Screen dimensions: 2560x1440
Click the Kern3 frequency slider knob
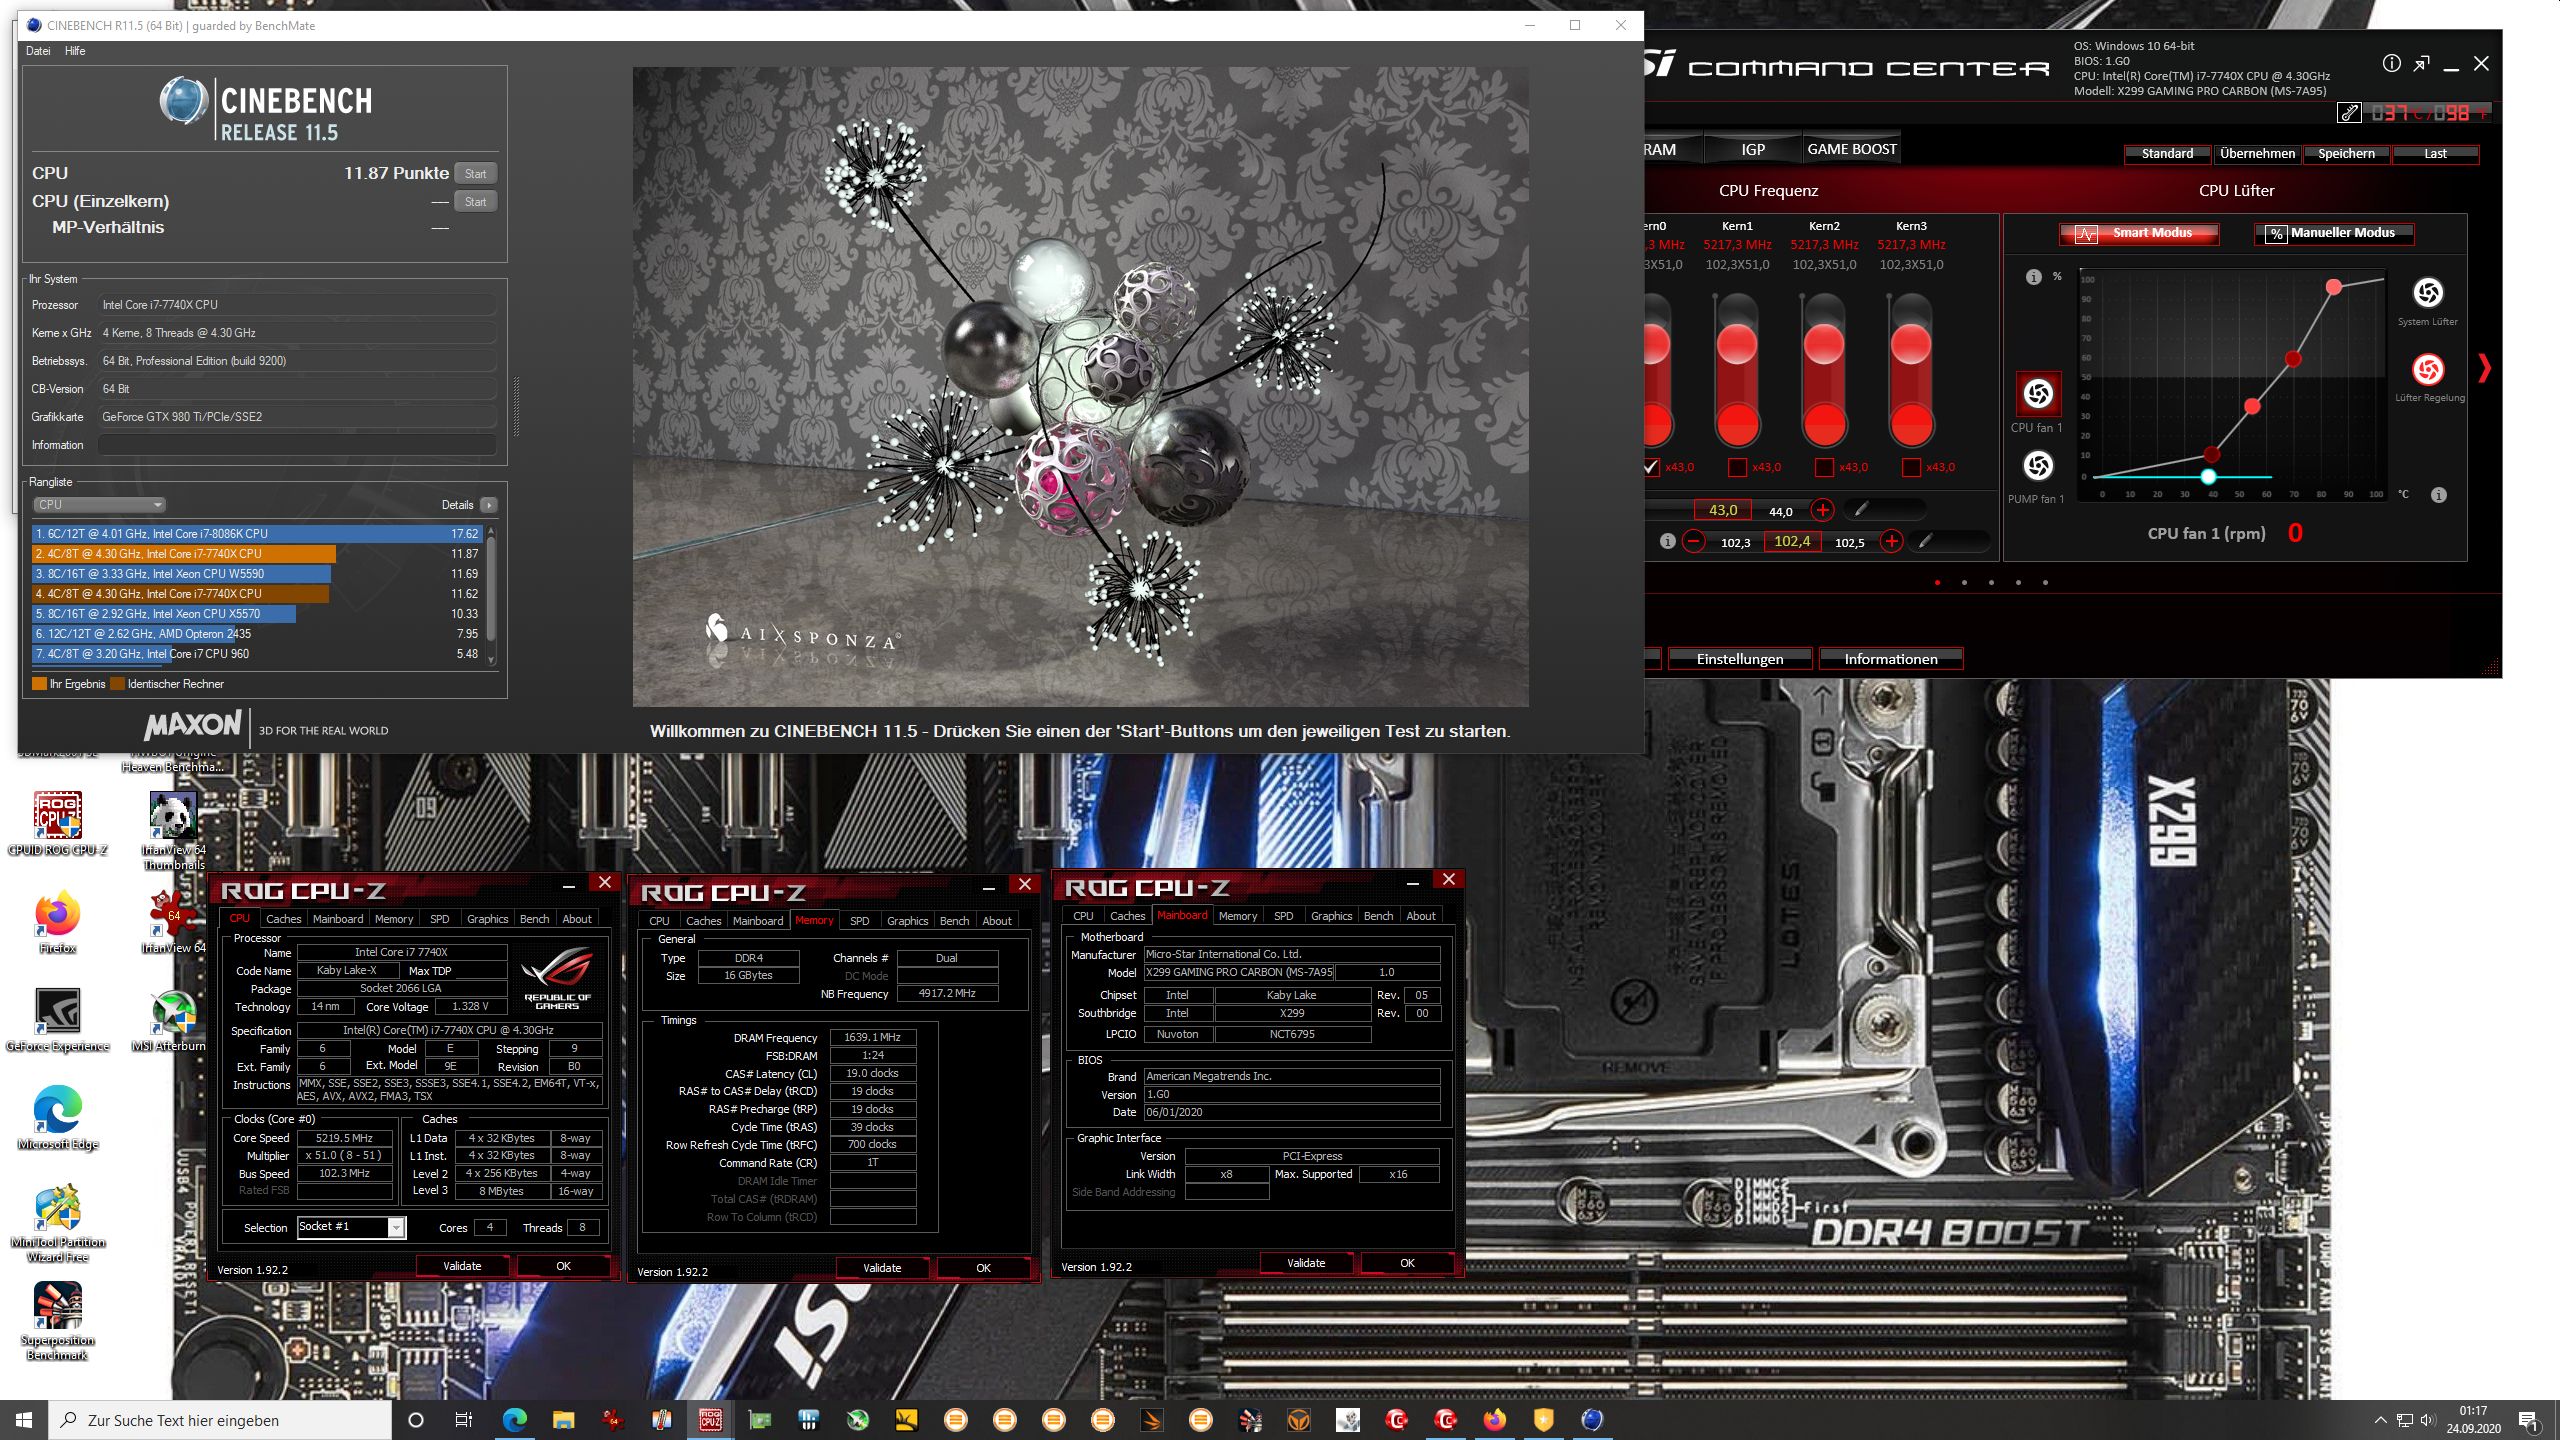click(x=1911, y=345)
